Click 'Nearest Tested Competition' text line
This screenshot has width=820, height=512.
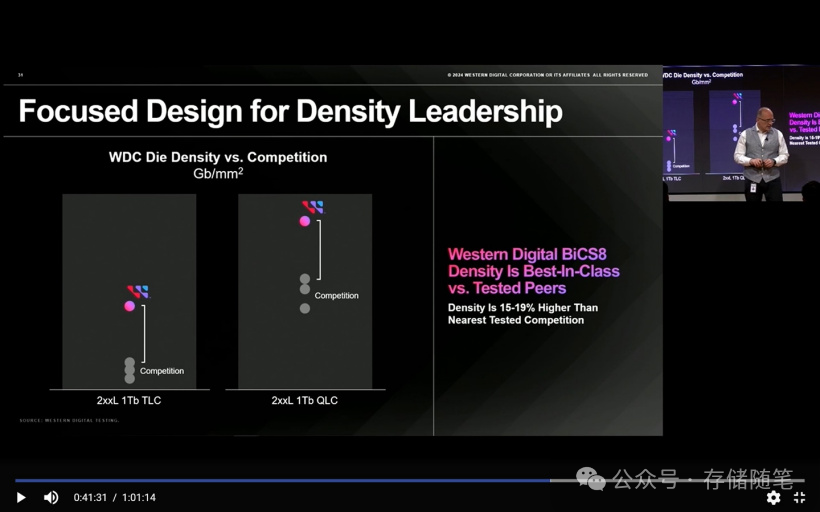pos(516,320)
